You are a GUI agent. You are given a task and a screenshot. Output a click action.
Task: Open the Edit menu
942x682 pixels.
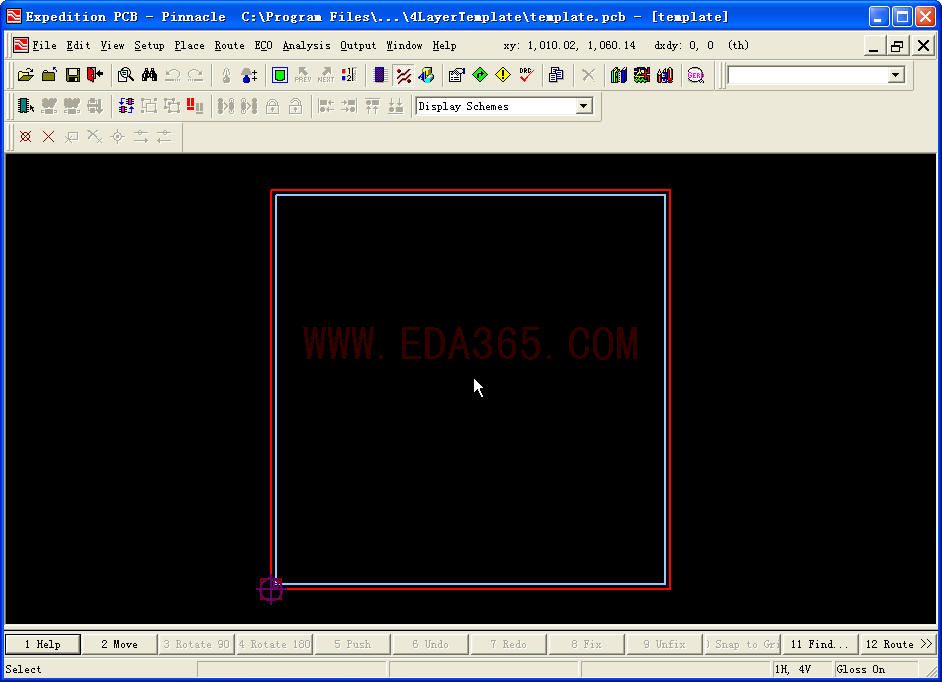pos(78,46)
